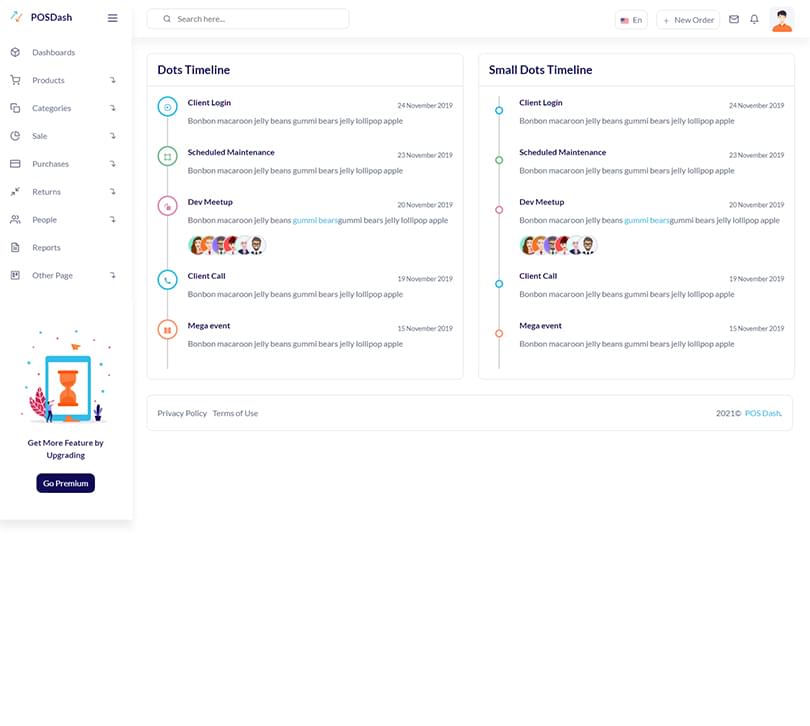Open Dashboards from the sidebar
The width and height of the screenshot is (810, 726).
pos(53,52)
